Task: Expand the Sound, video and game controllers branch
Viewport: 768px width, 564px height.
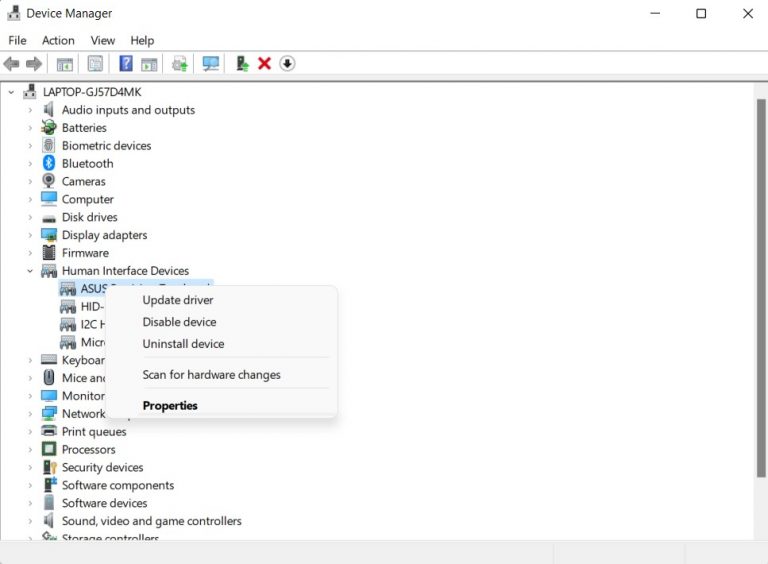Action: coord(30,521)
